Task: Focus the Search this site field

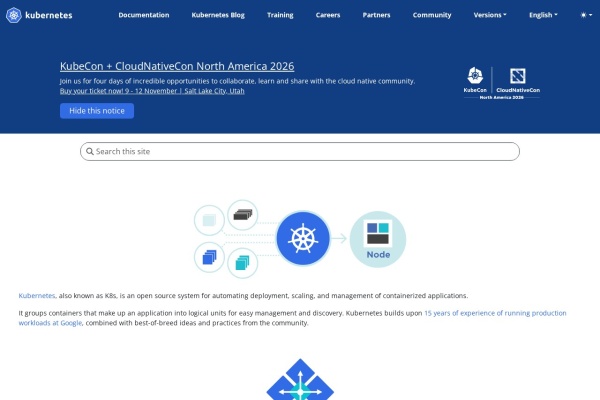Action: (300, 152)
